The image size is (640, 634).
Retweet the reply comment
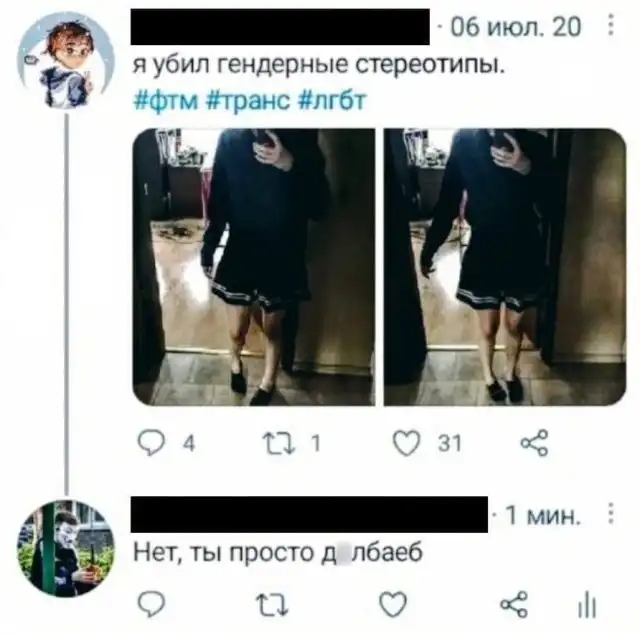[x=272, y=604]
